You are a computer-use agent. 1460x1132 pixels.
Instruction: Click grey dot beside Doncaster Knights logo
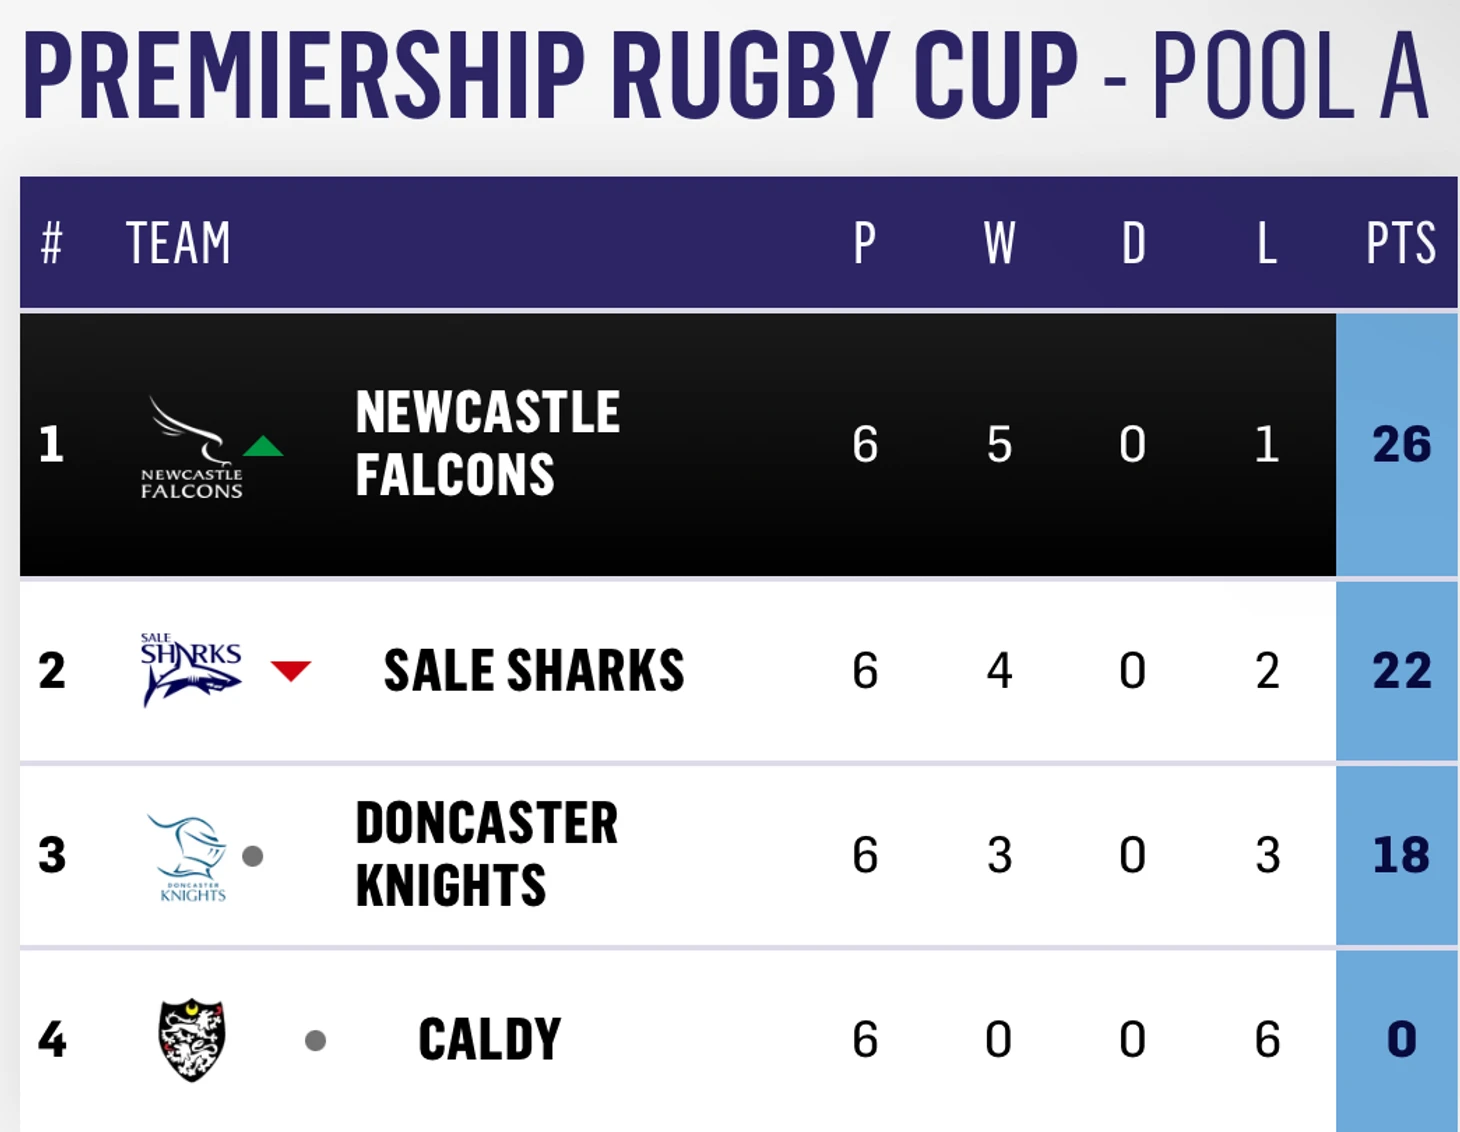pyautogui.click(x=253, y=856)
